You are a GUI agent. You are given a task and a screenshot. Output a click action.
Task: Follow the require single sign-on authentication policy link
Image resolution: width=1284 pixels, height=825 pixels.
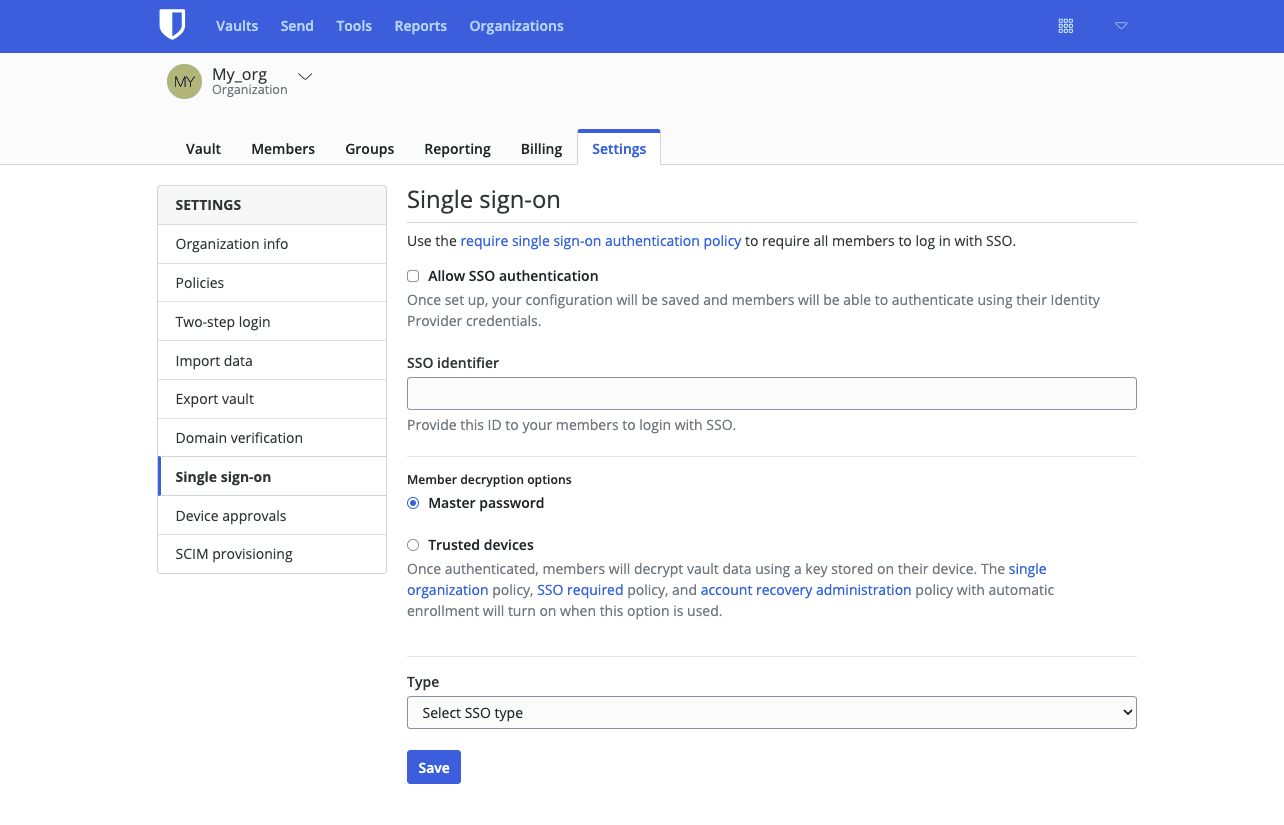(x=601, y=241)
